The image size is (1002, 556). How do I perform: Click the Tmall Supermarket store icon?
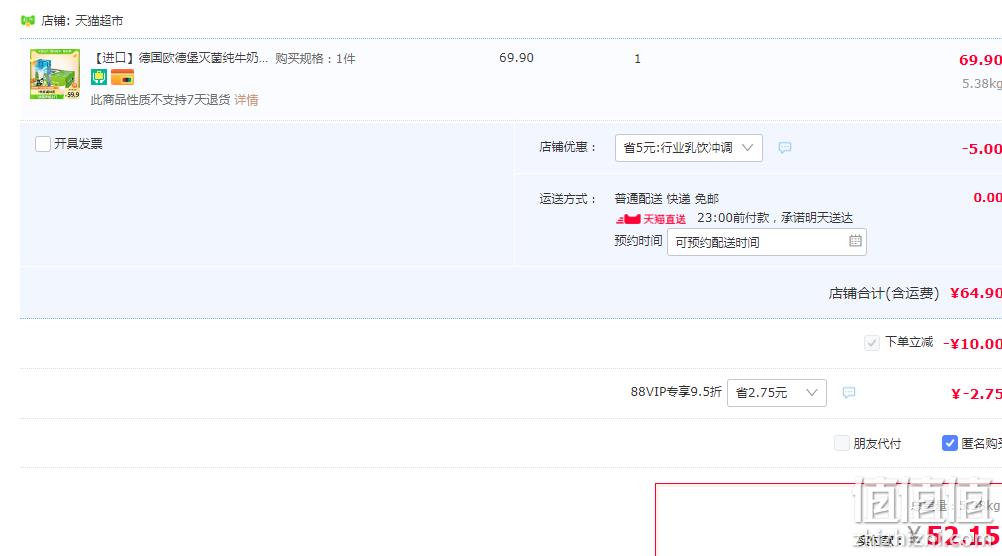click(27, 20)
